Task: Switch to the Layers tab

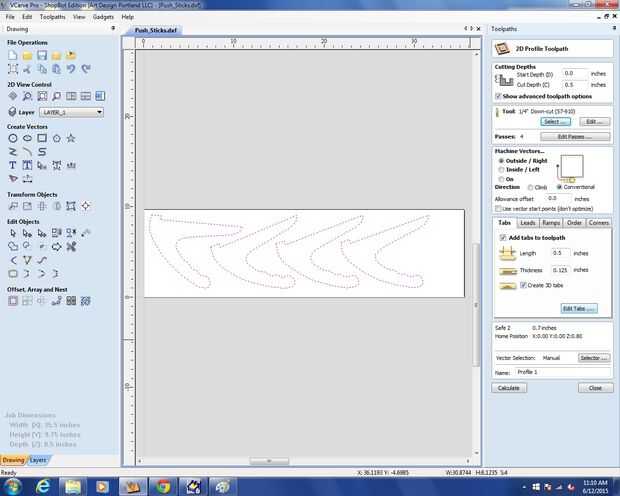Action: click(x=38, y=460)
